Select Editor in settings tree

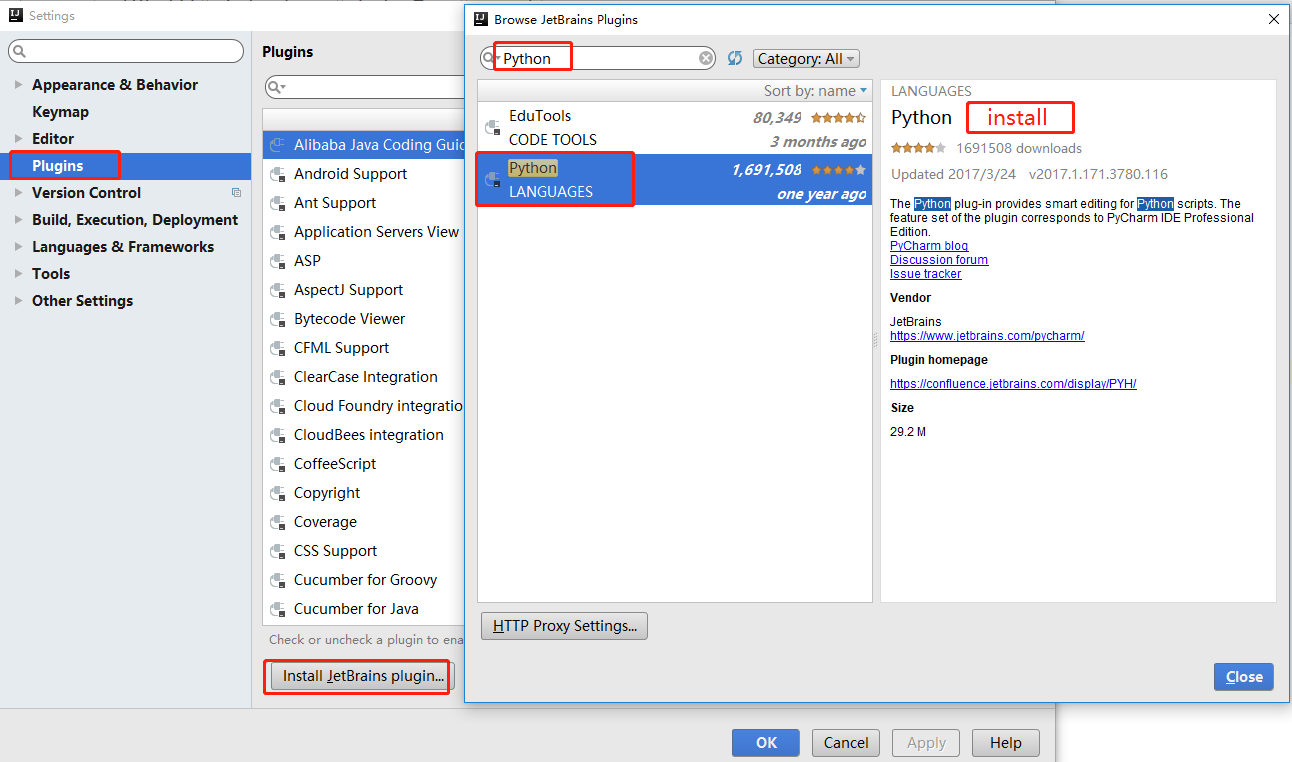pos(53,139)
